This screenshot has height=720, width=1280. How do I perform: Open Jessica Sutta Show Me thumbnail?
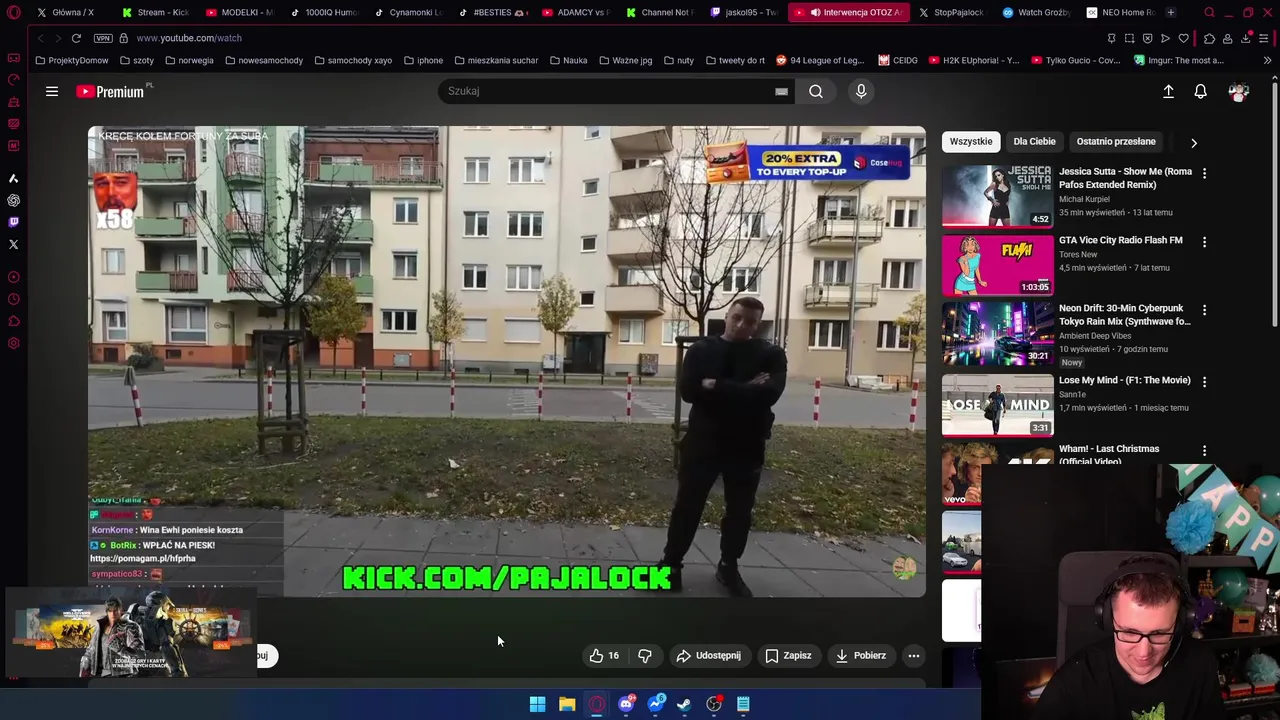pyautogui.click(x=997, y=196)
